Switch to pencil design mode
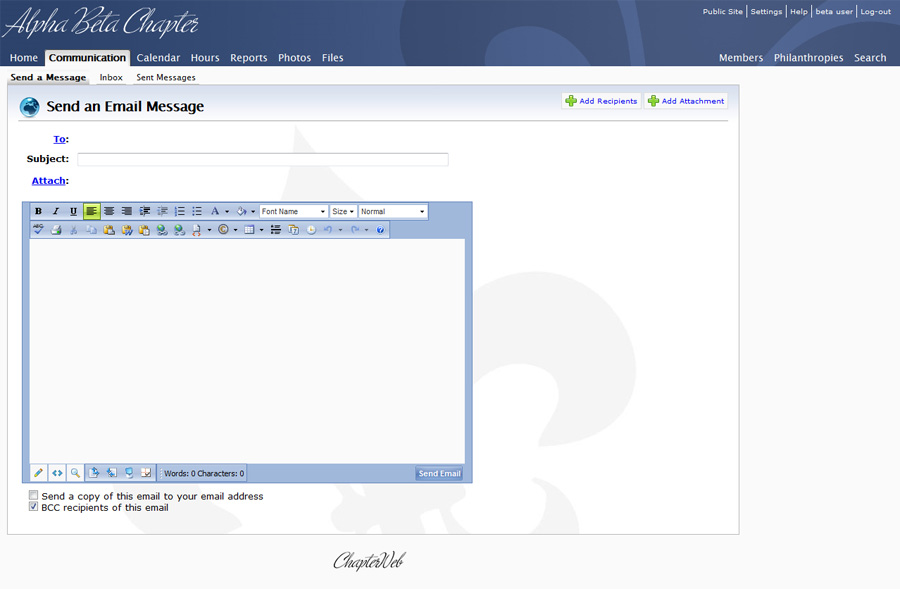Viewport: 900px width, 589px height. [x=38, y=473]
